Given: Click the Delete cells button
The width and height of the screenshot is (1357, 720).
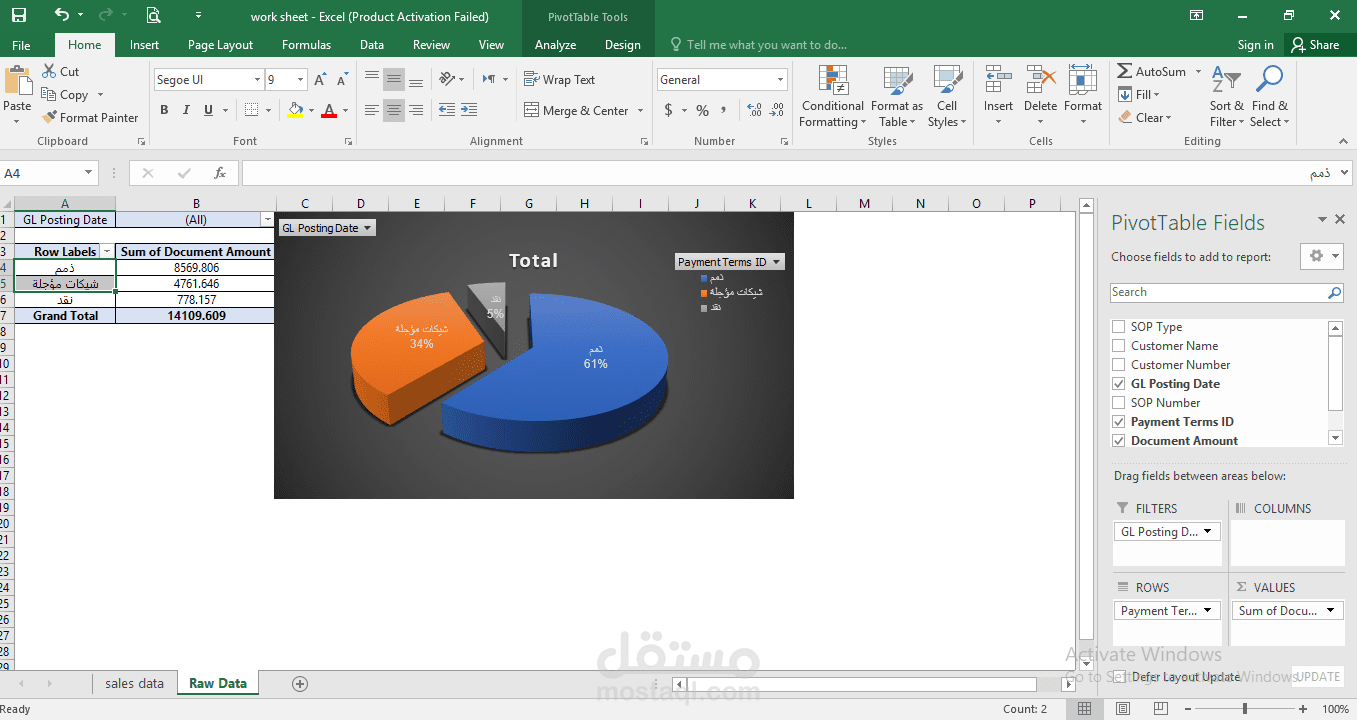Looking at the screenshot, I should click(1040, 97).
